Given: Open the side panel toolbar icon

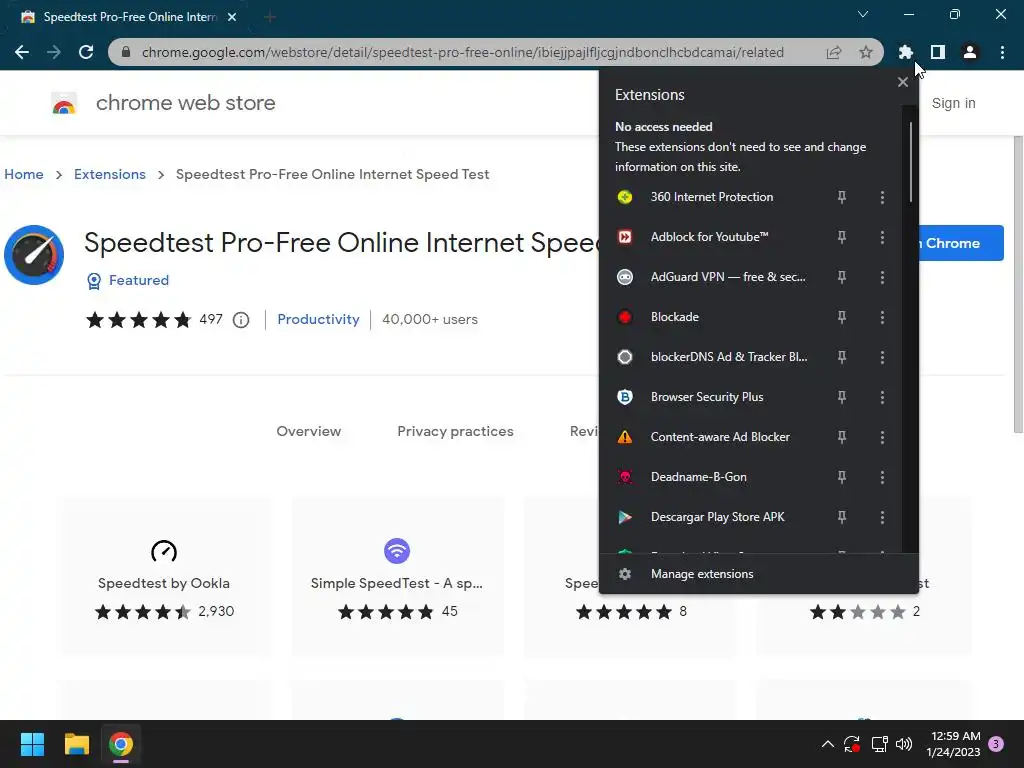Looking at the screenshot, I should tap(937, 52).
